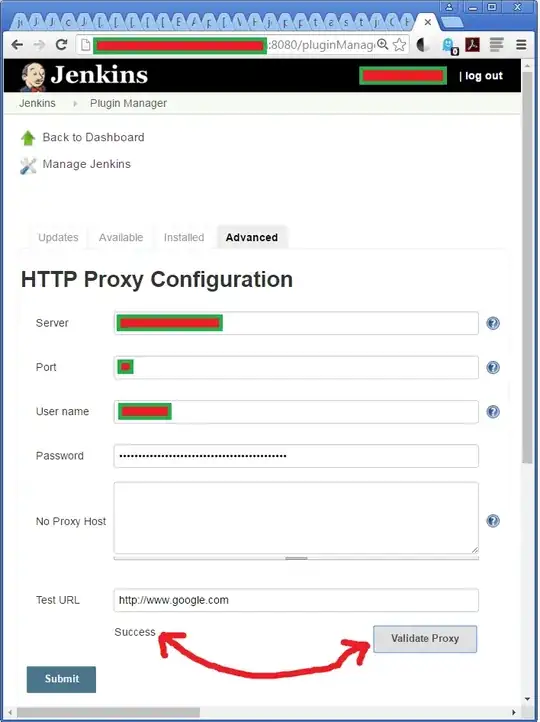The height and width of the screenshot is (722, 540).
Task: Open the Chrome hamburger menu
Action: click(521, 45)
